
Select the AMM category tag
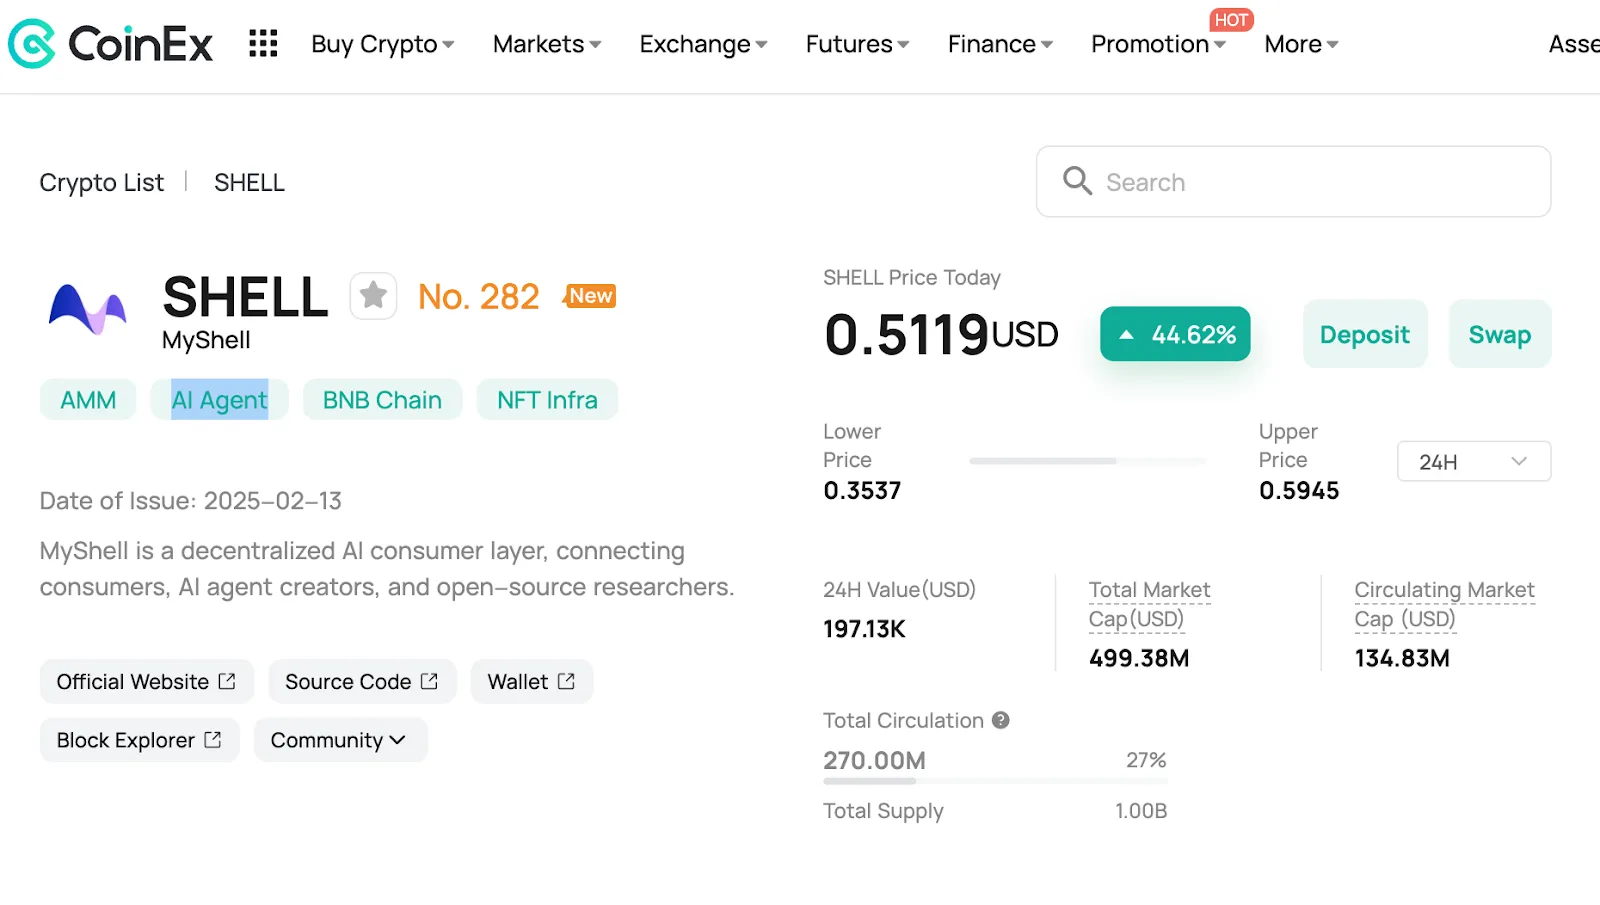[88, 400]
